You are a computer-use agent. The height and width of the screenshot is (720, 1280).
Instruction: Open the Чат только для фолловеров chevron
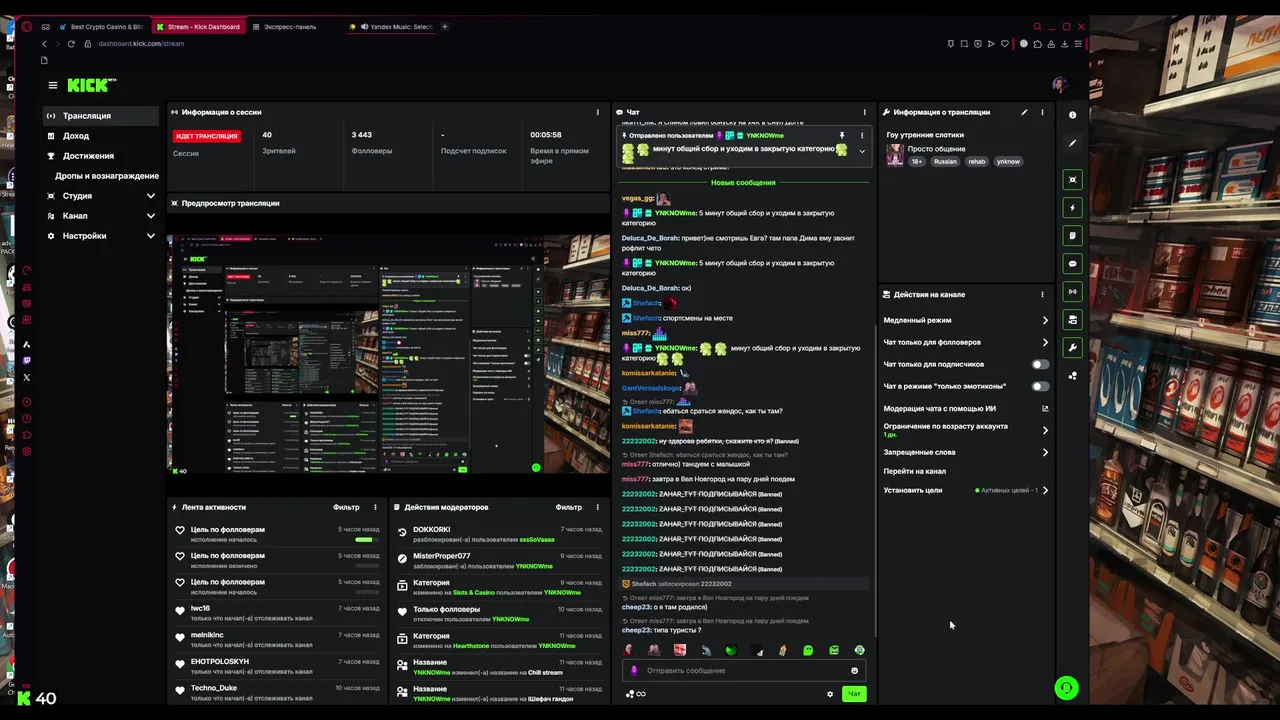(1045, 342)
